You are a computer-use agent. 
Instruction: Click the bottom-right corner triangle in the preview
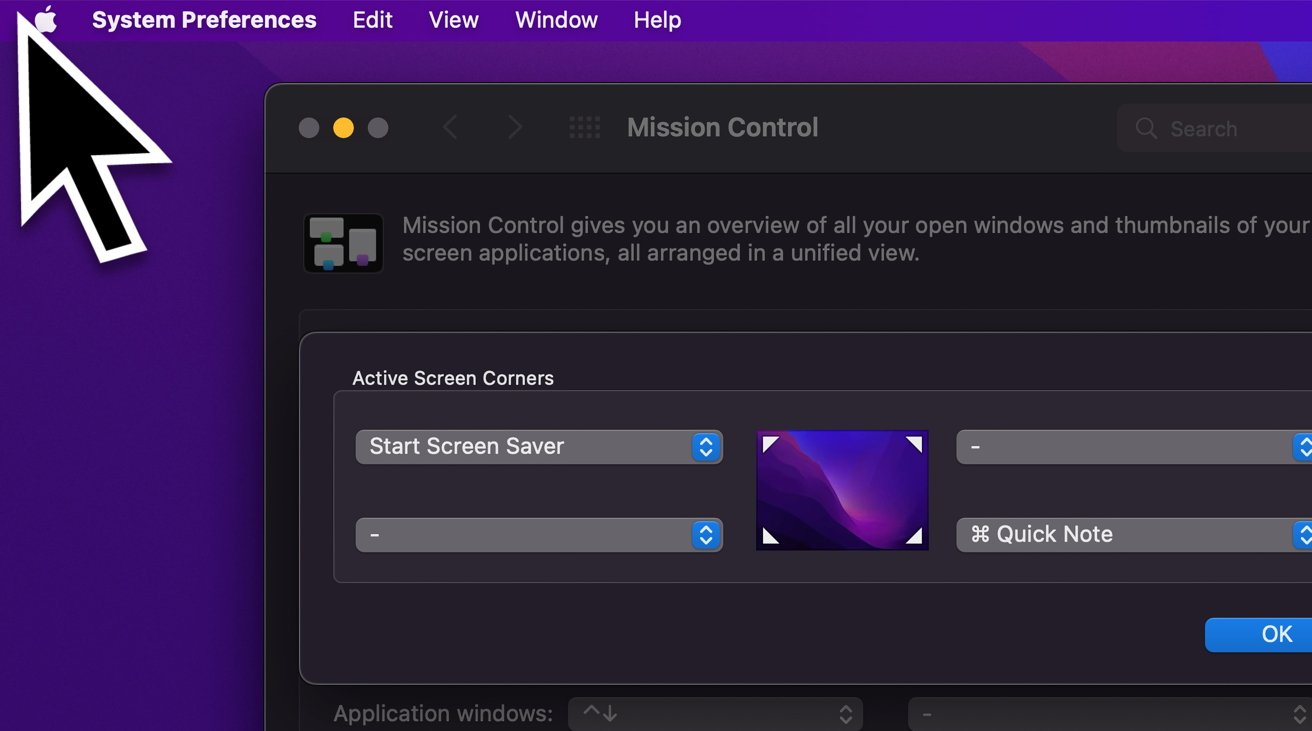(x=915, y=539)
